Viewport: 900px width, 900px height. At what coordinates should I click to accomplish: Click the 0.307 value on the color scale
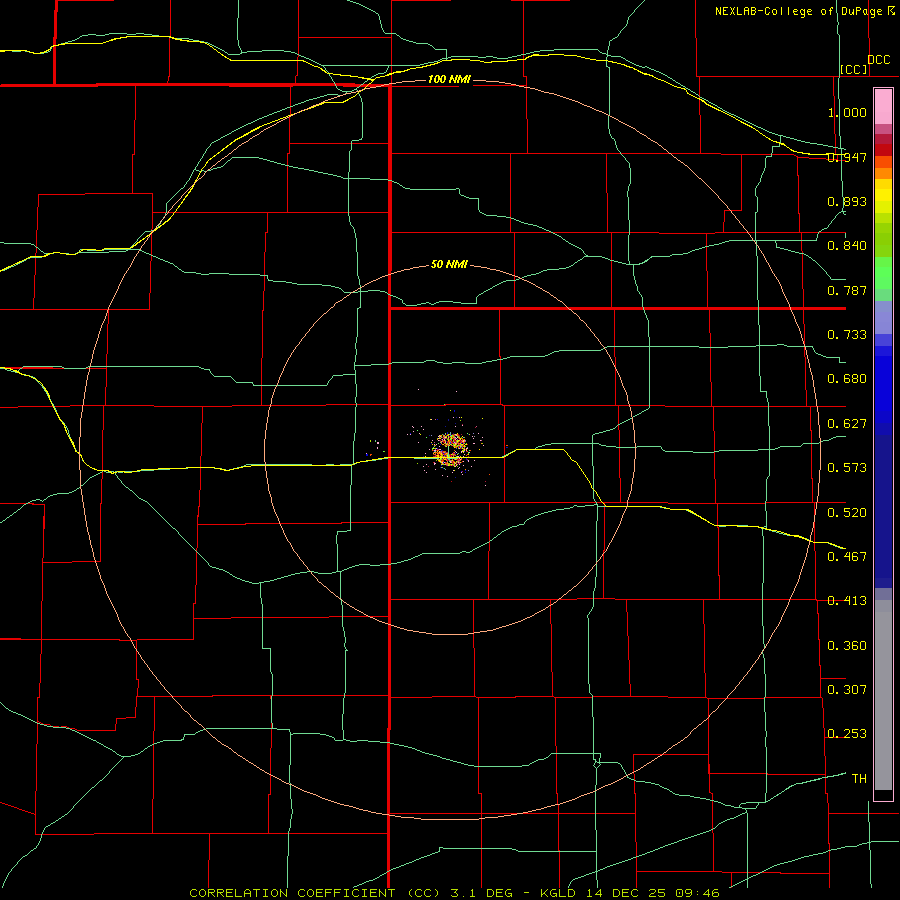pos(847,689)
